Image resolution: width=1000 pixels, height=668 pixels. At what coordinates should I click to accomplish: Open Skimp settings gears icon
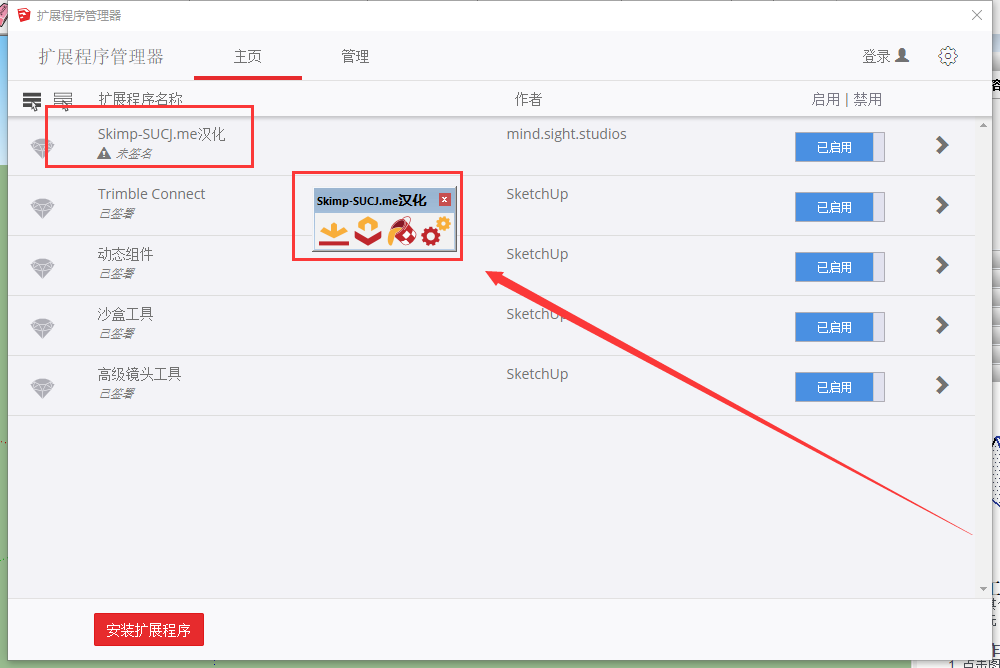[436, 231]
